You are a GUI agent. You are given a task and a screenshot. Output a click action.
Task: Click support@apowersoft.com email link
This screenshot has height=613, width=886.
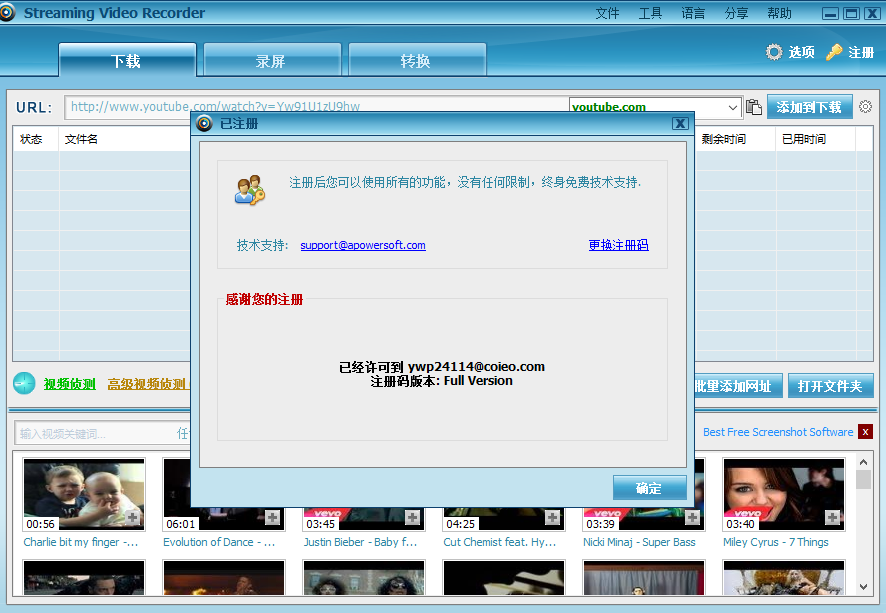pos(363,245)
